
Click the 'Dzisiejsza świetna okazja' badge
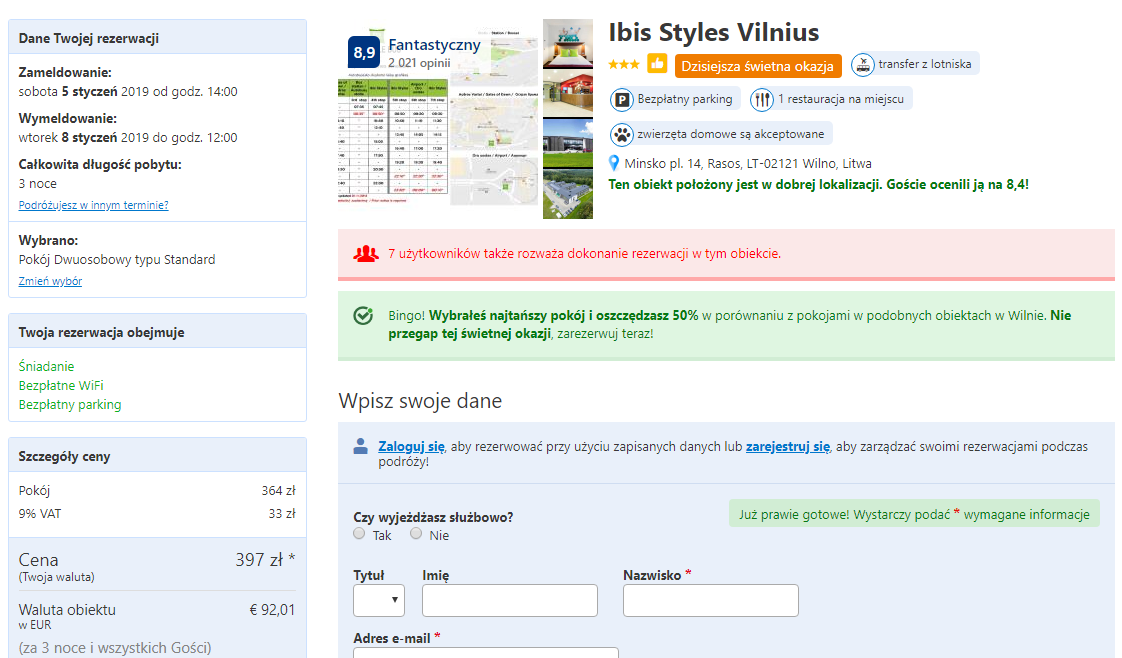(x=758, y=66)
